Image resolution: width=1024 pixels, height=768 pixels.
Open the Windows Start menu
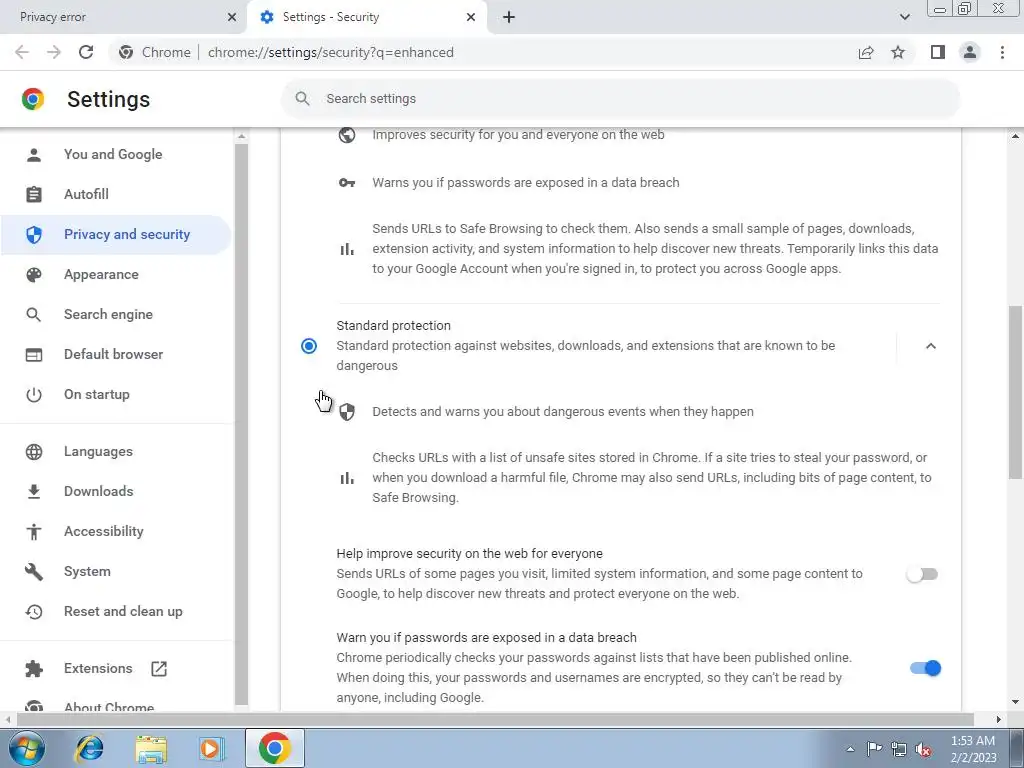27,748
